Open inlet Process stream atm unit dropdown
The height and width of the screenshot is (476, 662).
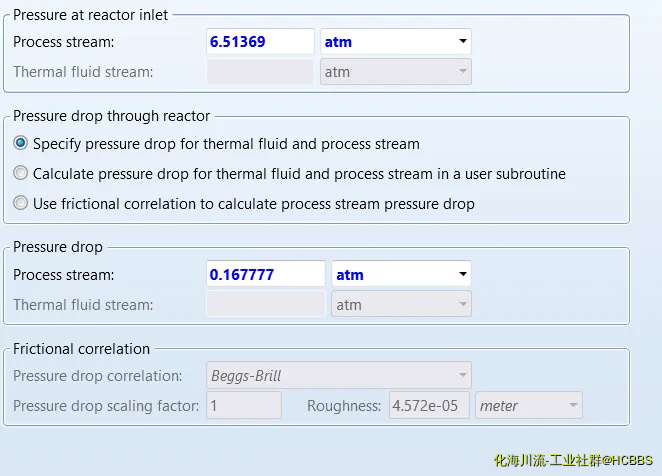pos(396,41)
